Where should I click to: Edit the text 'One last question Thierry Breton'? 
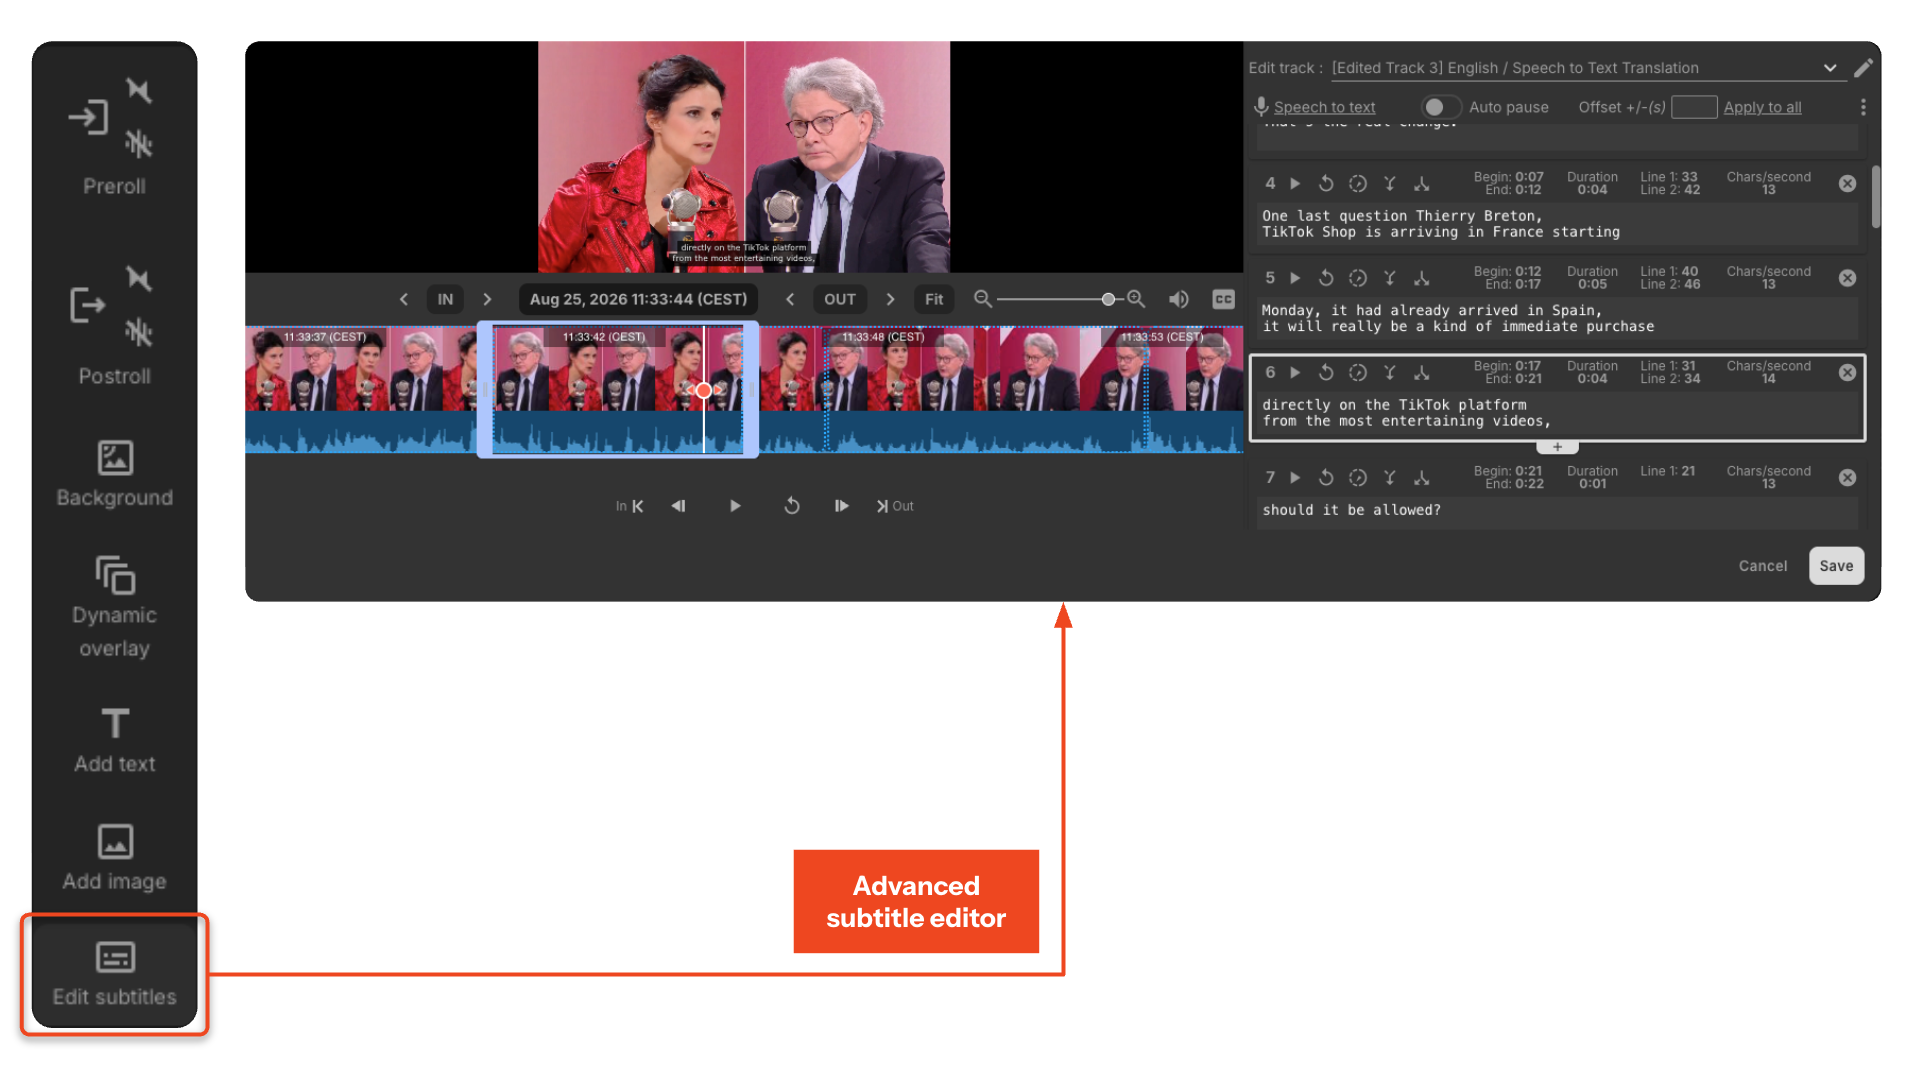pyautogui.click(x=1401, y=216)
